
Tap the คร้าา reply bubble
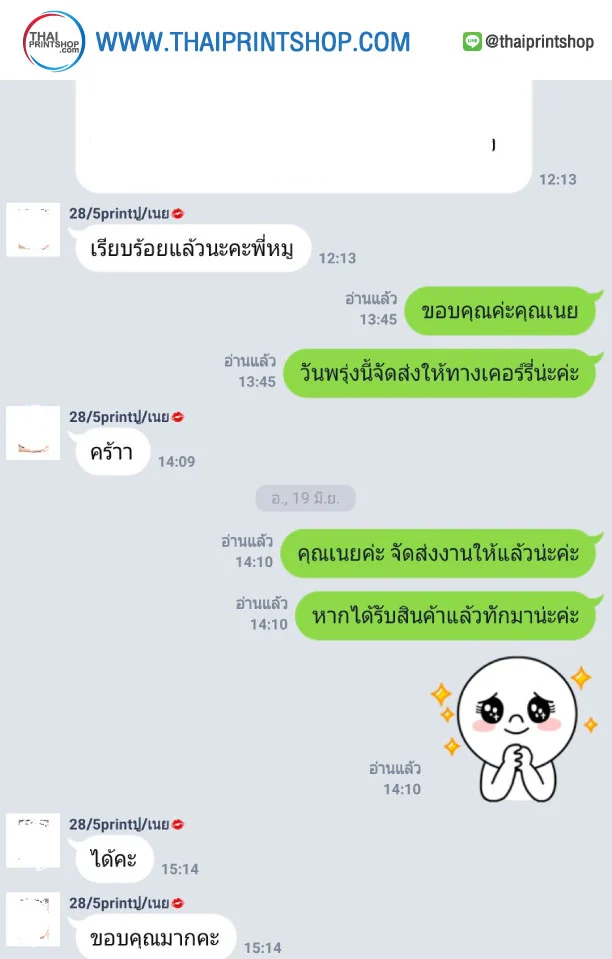tap(111, 452)
